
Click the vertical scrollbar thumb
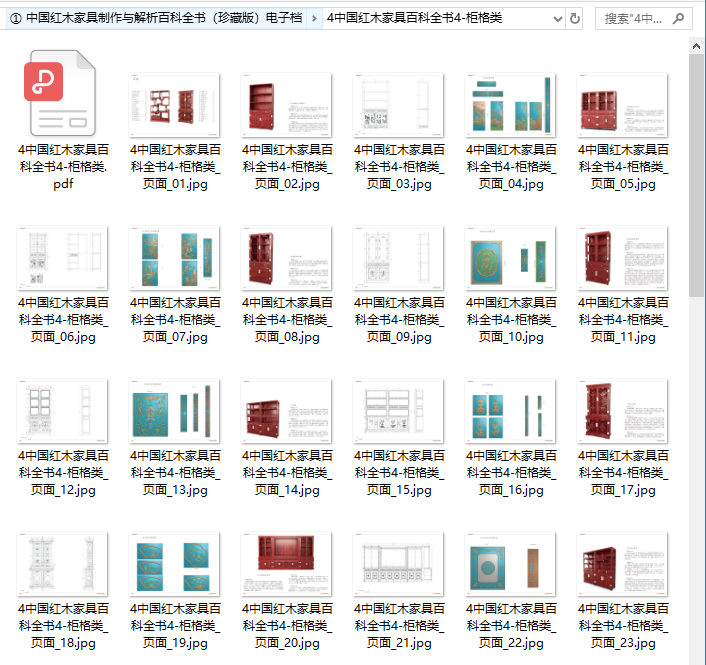tap(696, 176)
